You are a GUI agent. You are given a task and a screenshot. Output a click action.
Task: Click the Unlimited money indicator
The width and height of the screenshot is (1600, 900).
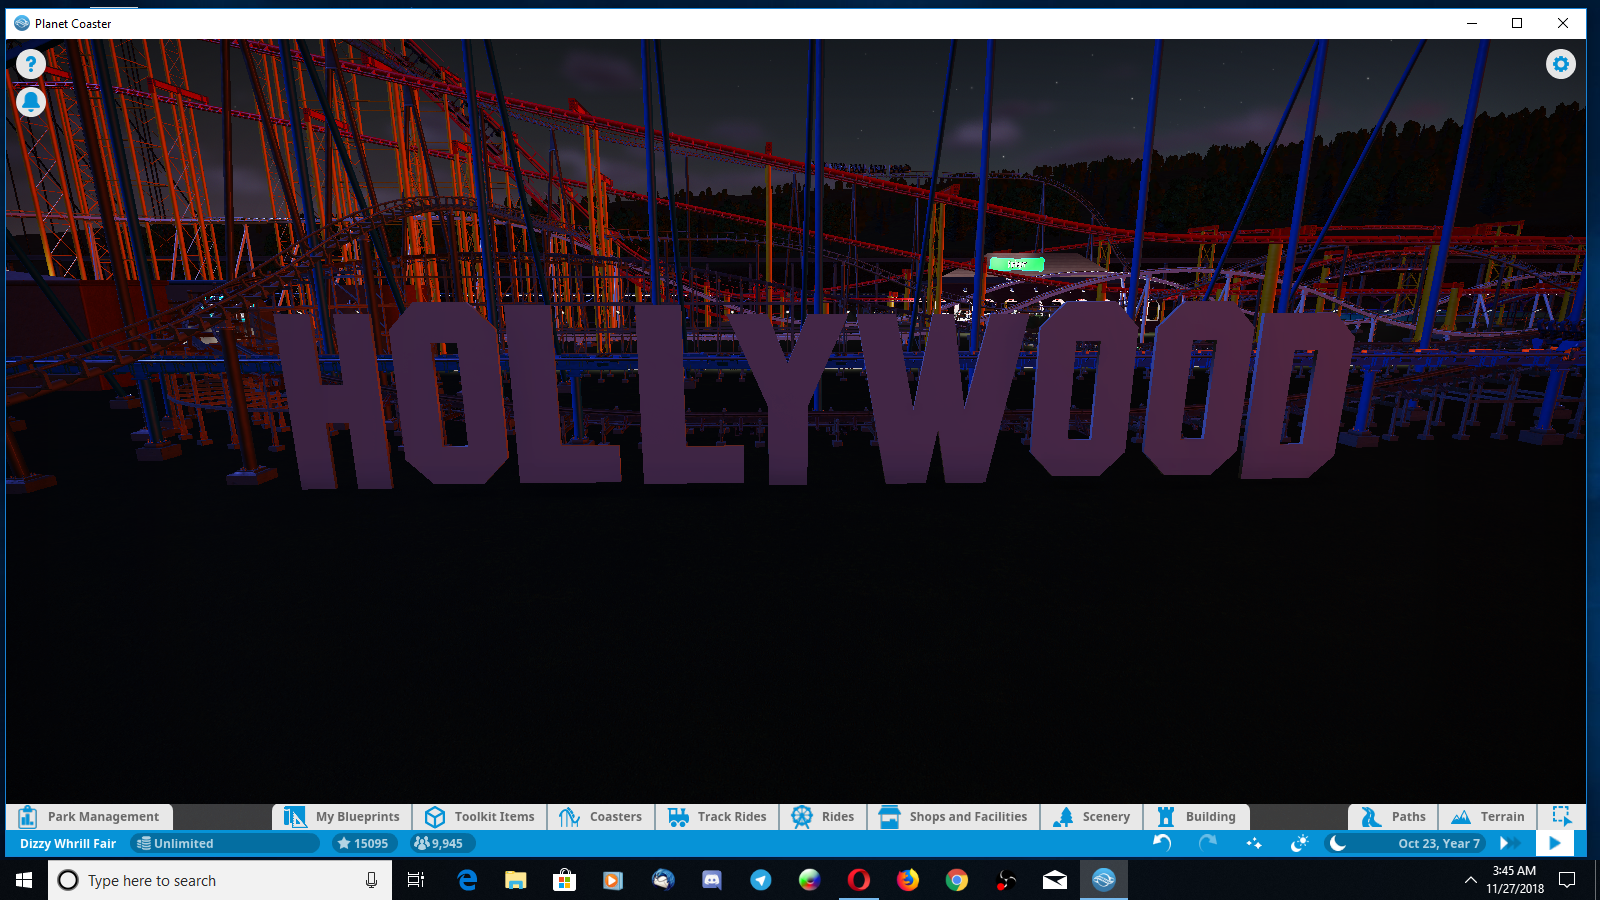(x=224, y=843)
